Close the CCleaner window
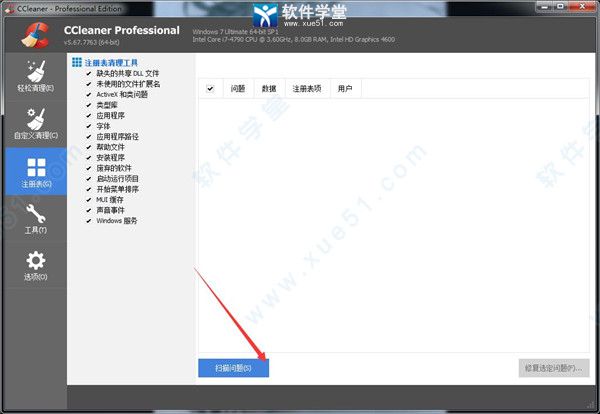 tap(583, 6)
